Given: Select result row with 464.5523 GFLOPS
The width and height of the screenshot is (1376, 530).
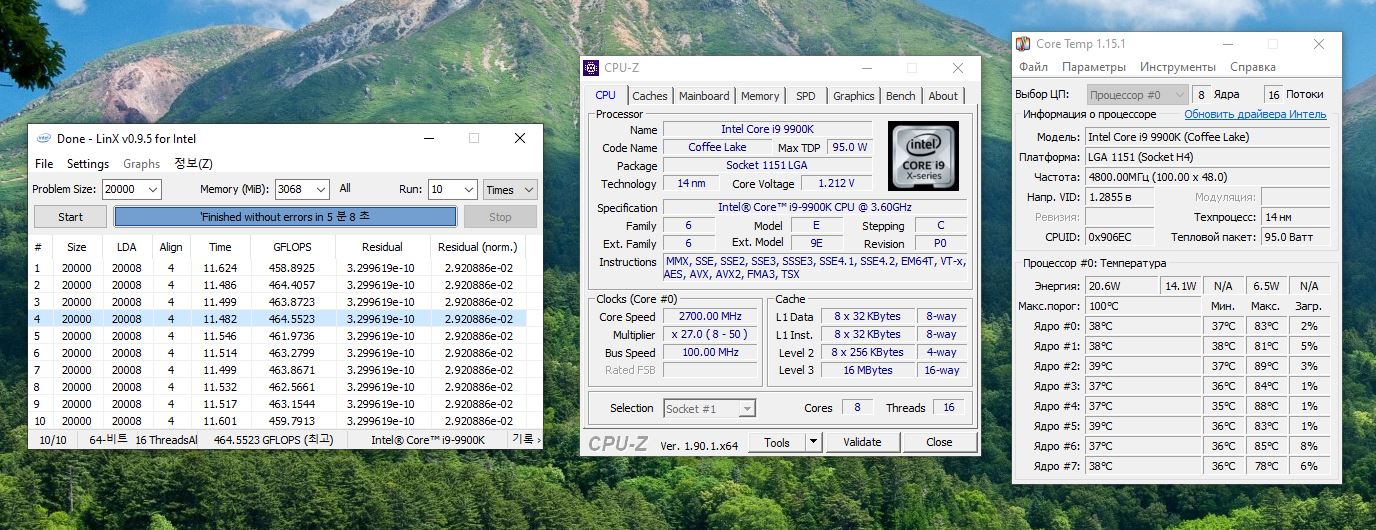Looking at the screenshot, I should pos(278,319).
